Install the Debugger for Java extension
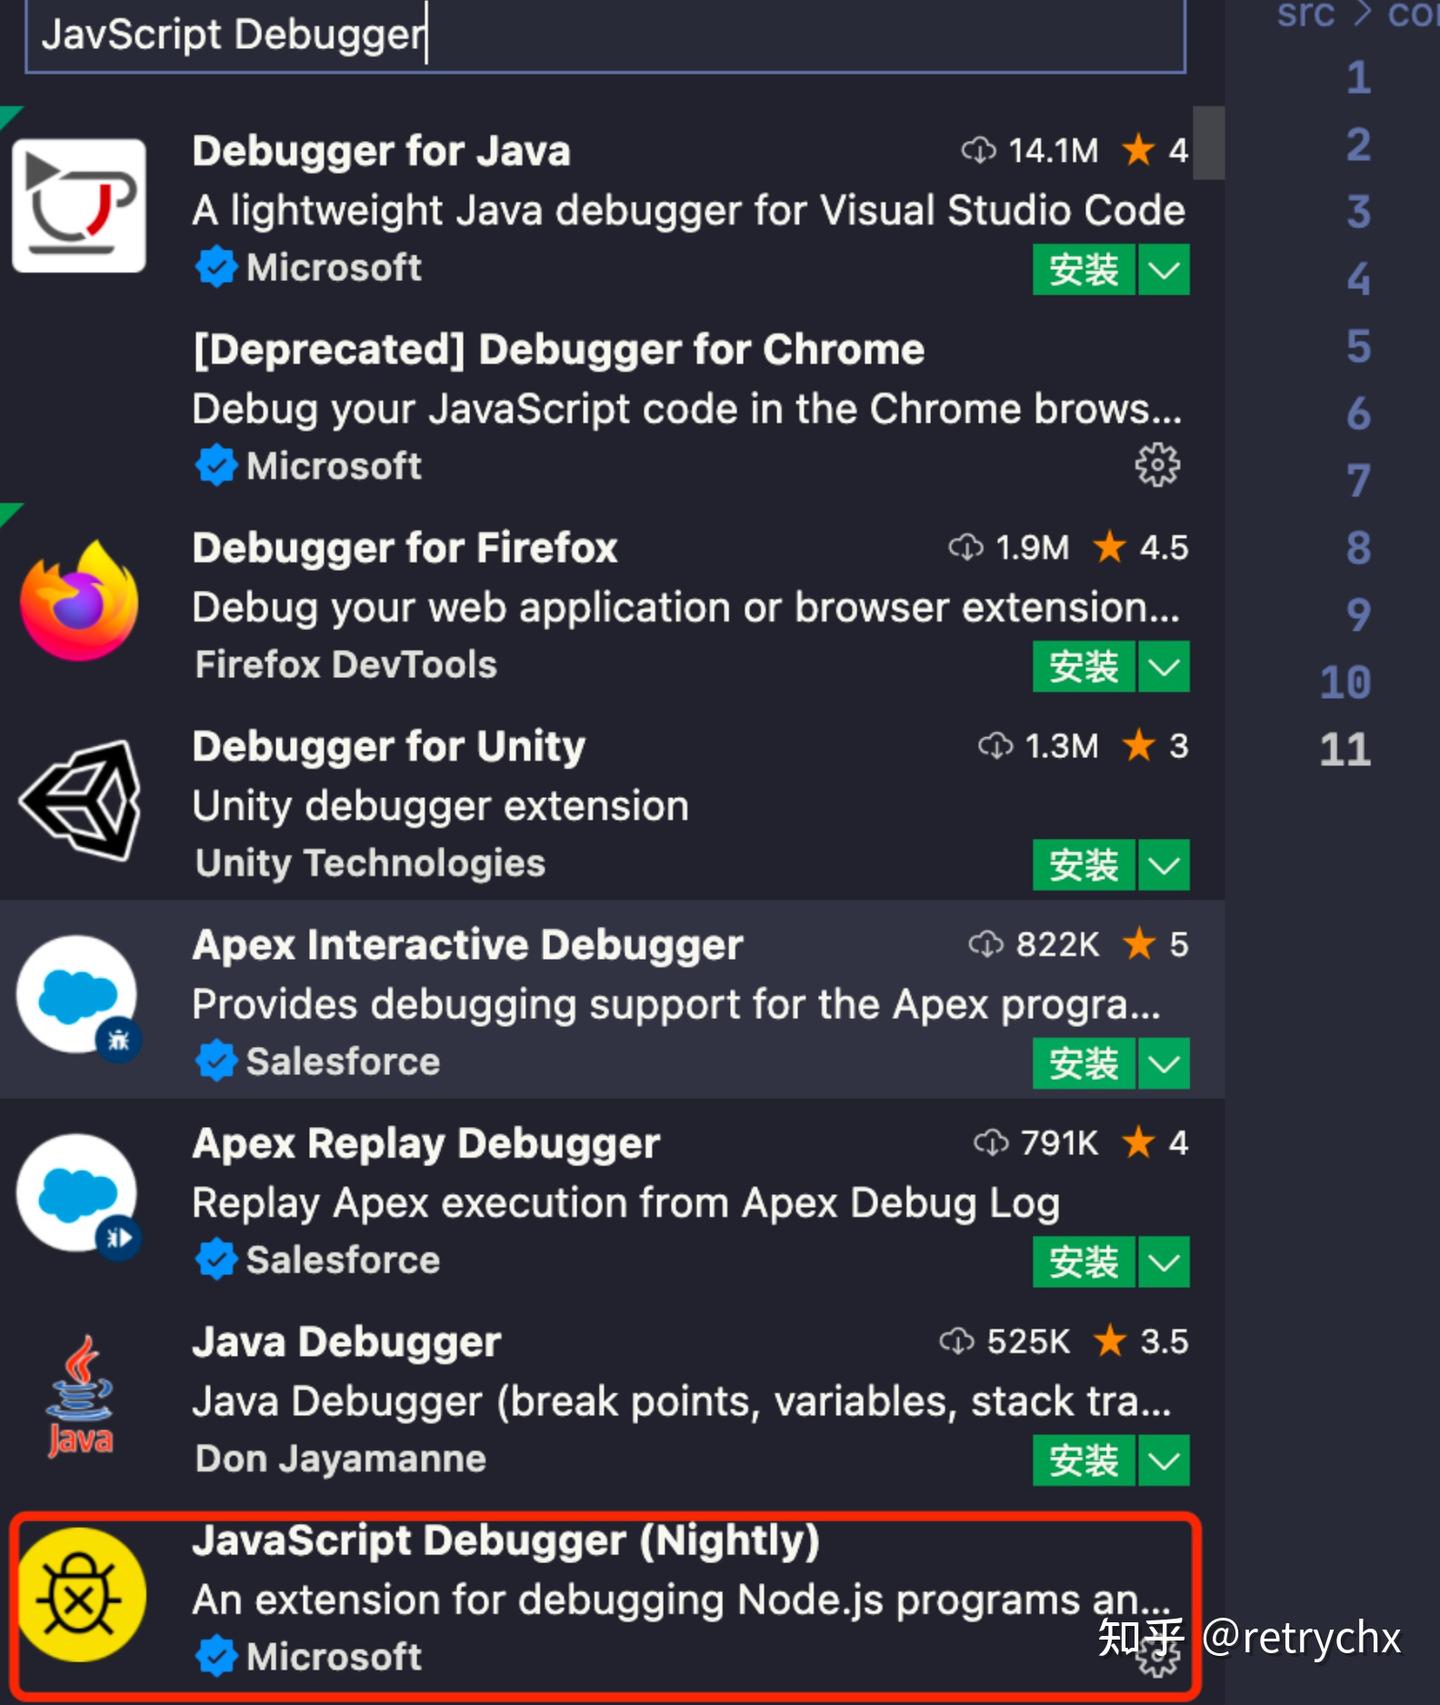This screenshot has height=1705, width=1440. [1083, 270]
